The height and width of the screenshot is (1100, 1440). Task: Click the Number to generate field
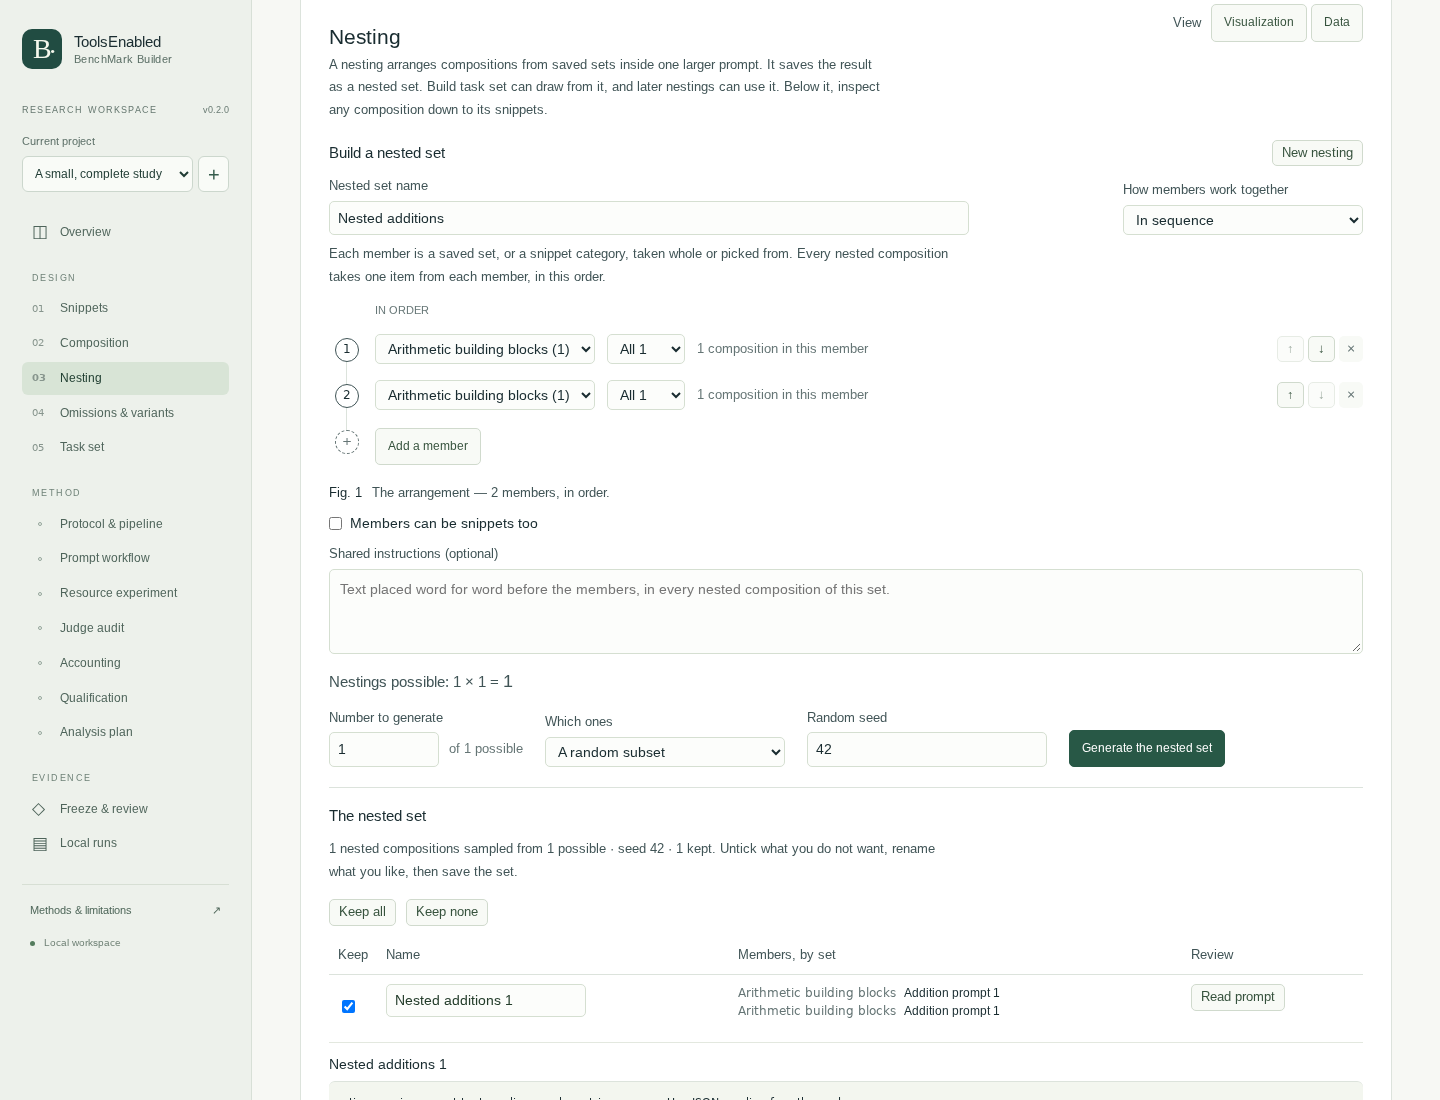(x=384, y=749)
